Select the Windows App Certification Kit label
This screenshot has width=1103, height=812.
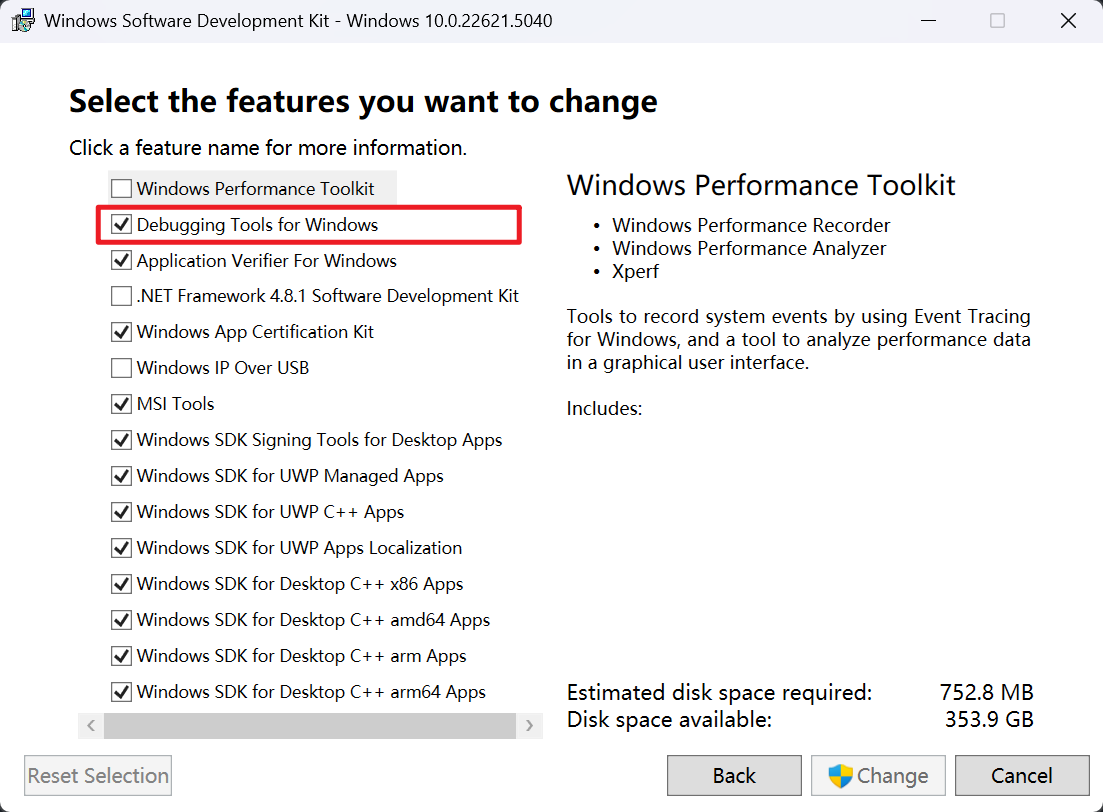pyautogui.click(x=255, y=332)
